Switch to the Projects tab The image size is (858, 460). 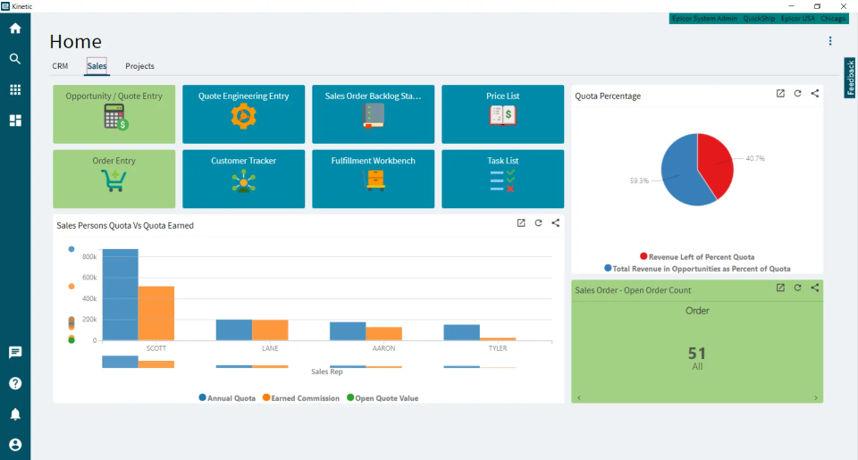pos(140,66)
